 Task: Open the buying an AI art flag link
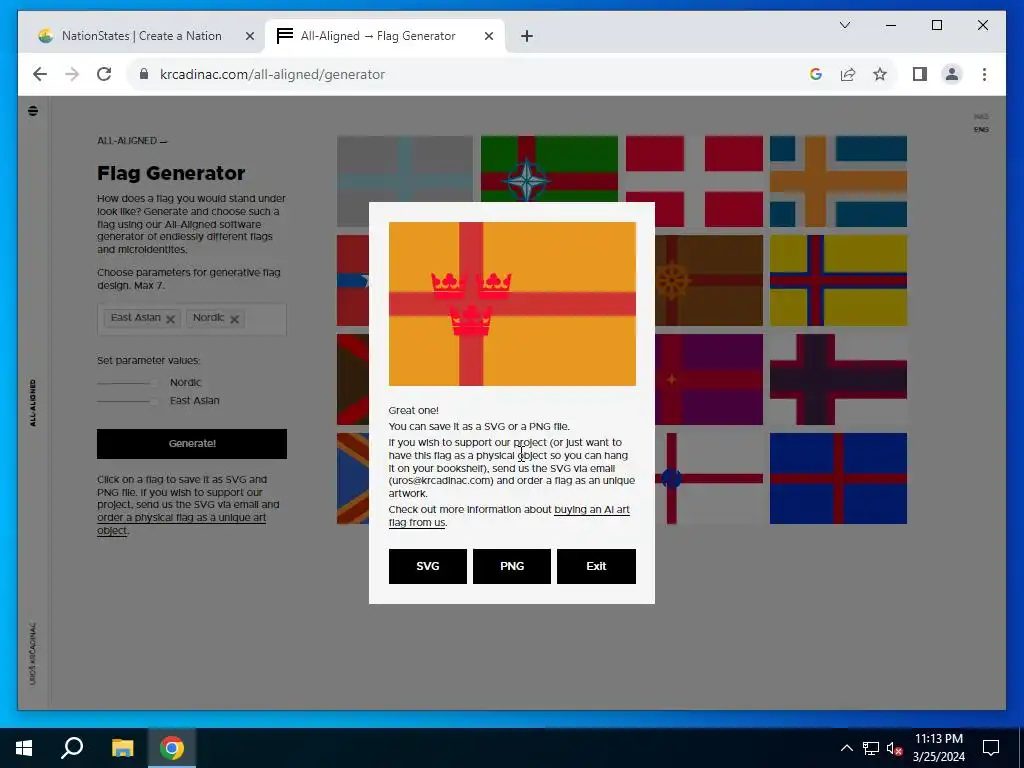click(x=509, y=516)
